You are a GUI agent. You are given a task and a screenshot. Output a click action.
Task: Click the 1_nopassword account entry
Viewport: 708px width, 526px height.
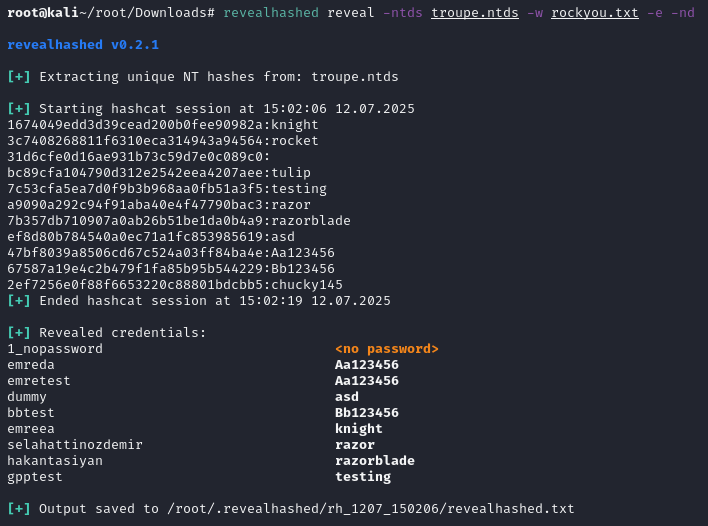pos(55,349)
